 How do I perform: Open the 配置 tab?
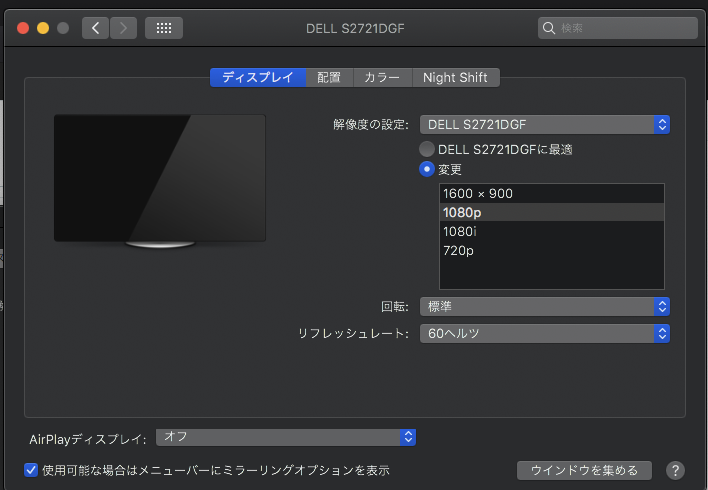(329, 77)
